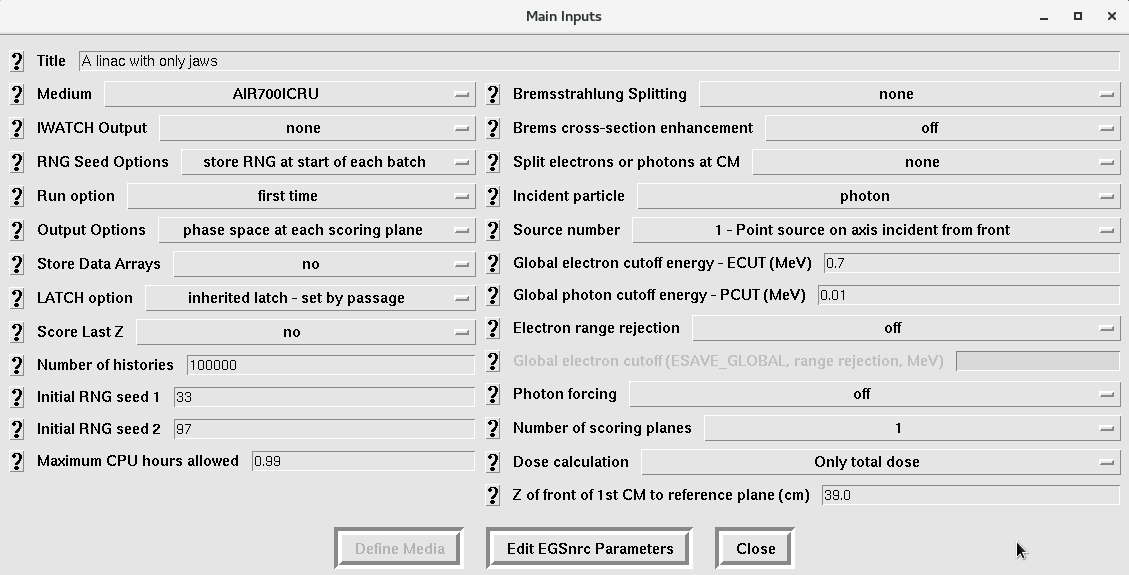Focus the ECUT electron cutoff energy field

971,263
